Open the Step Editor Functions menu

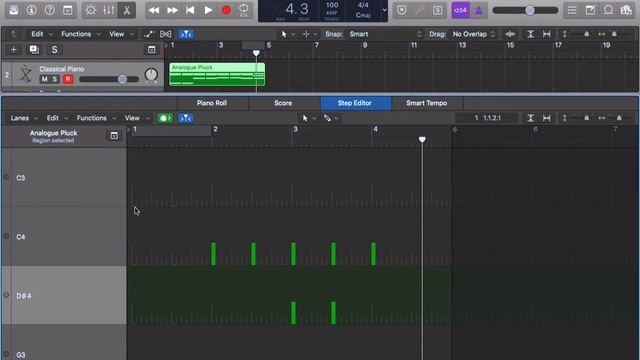(x=96, y=118)
